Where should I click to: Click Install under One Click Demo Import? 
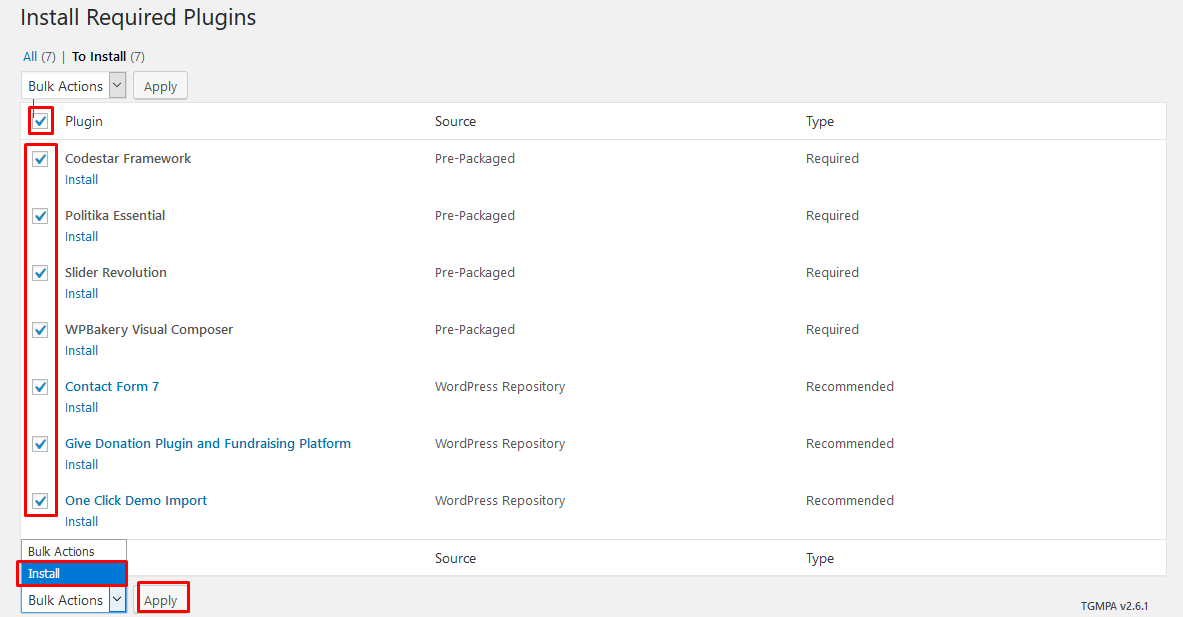coord(81,521)
